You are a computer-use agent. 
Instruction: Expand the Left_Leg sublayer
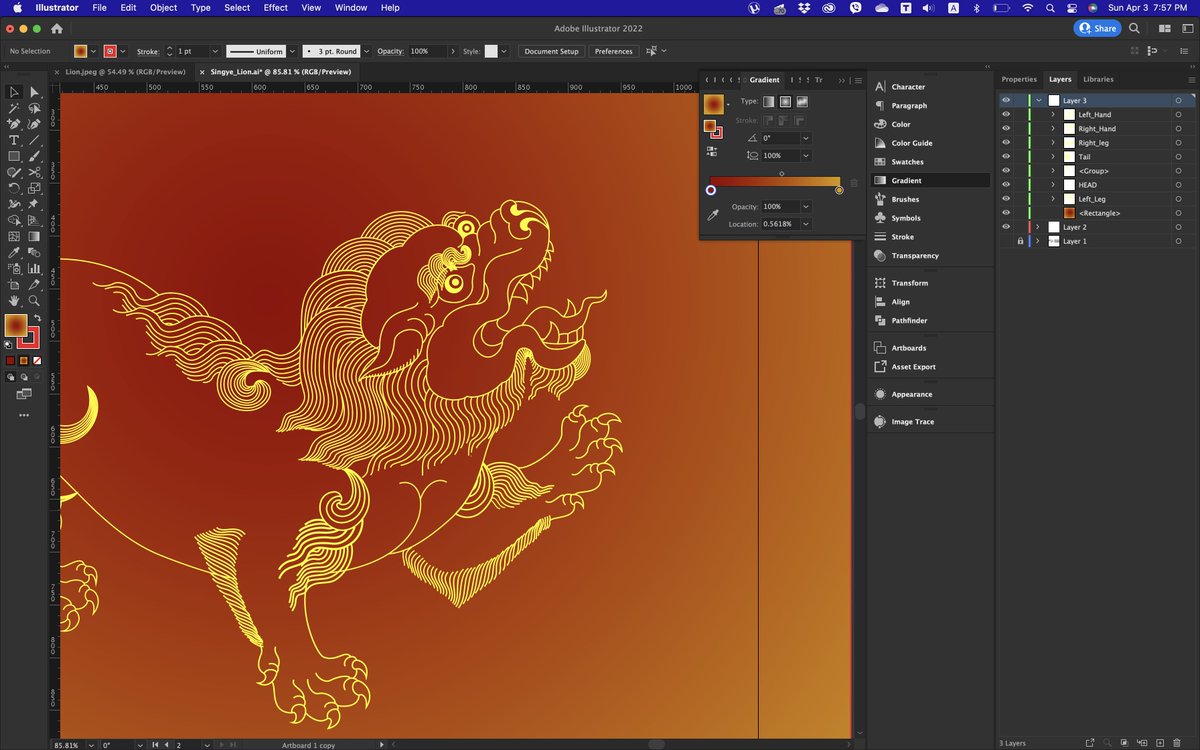coord(1053,199)
